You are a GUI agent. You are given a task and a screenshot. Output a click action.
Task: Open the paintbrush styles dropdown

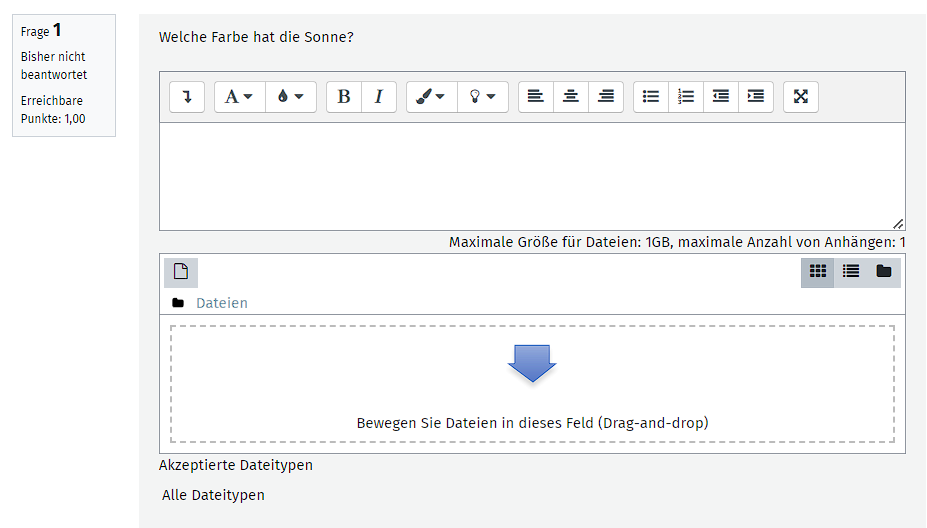(432, 97)
